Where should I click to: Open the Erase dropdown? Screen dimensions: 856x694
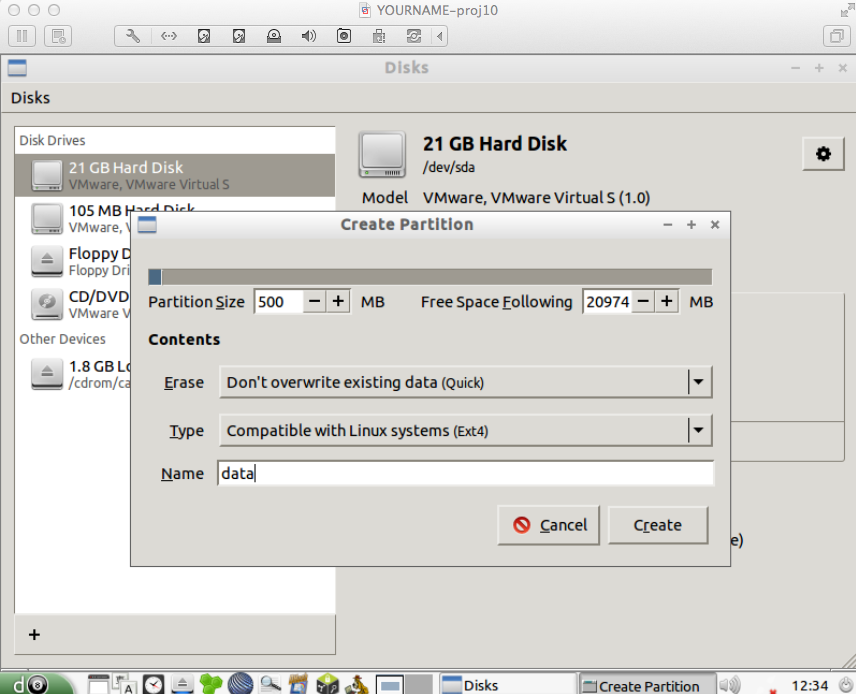click(466, 382)
